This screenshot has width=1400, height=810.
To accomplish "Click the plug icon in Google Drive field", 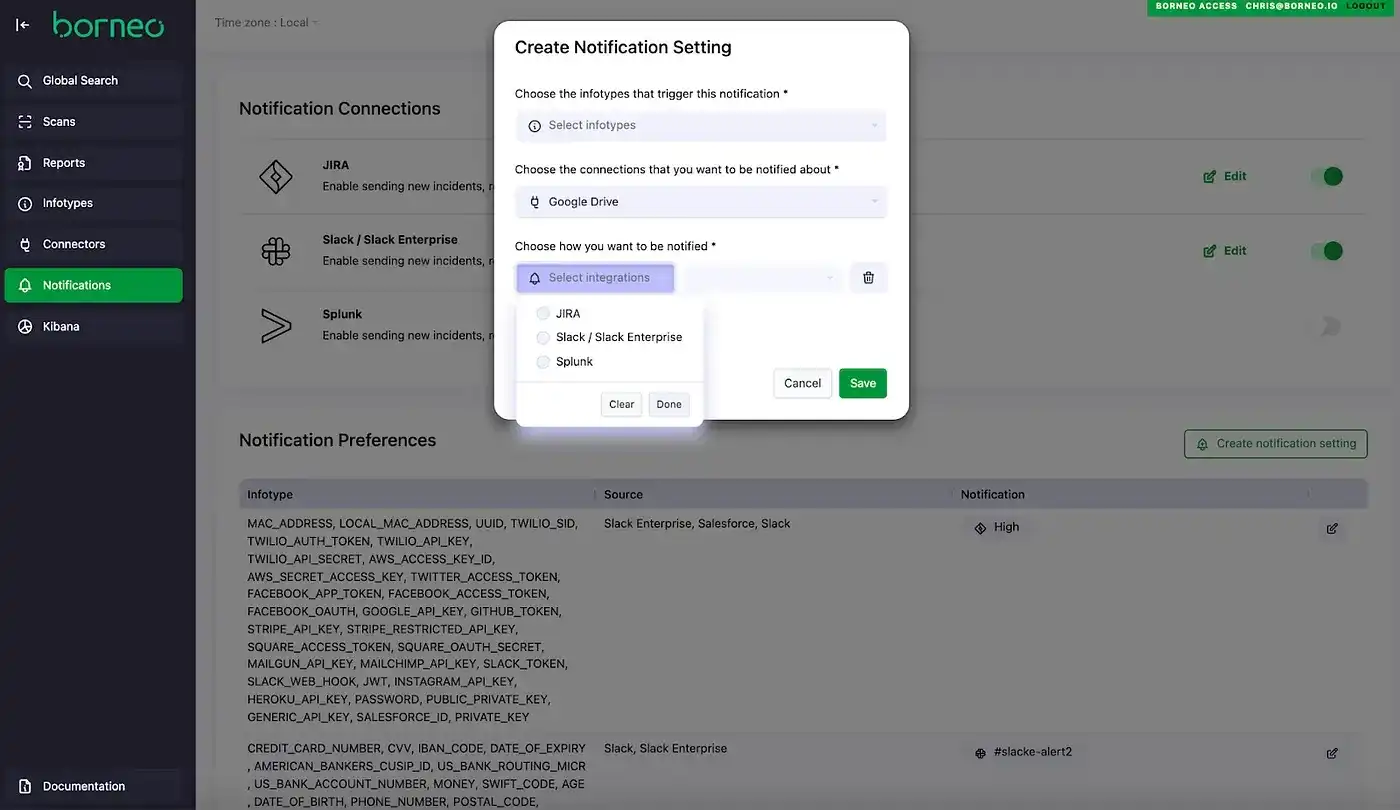I will point(534,202).
